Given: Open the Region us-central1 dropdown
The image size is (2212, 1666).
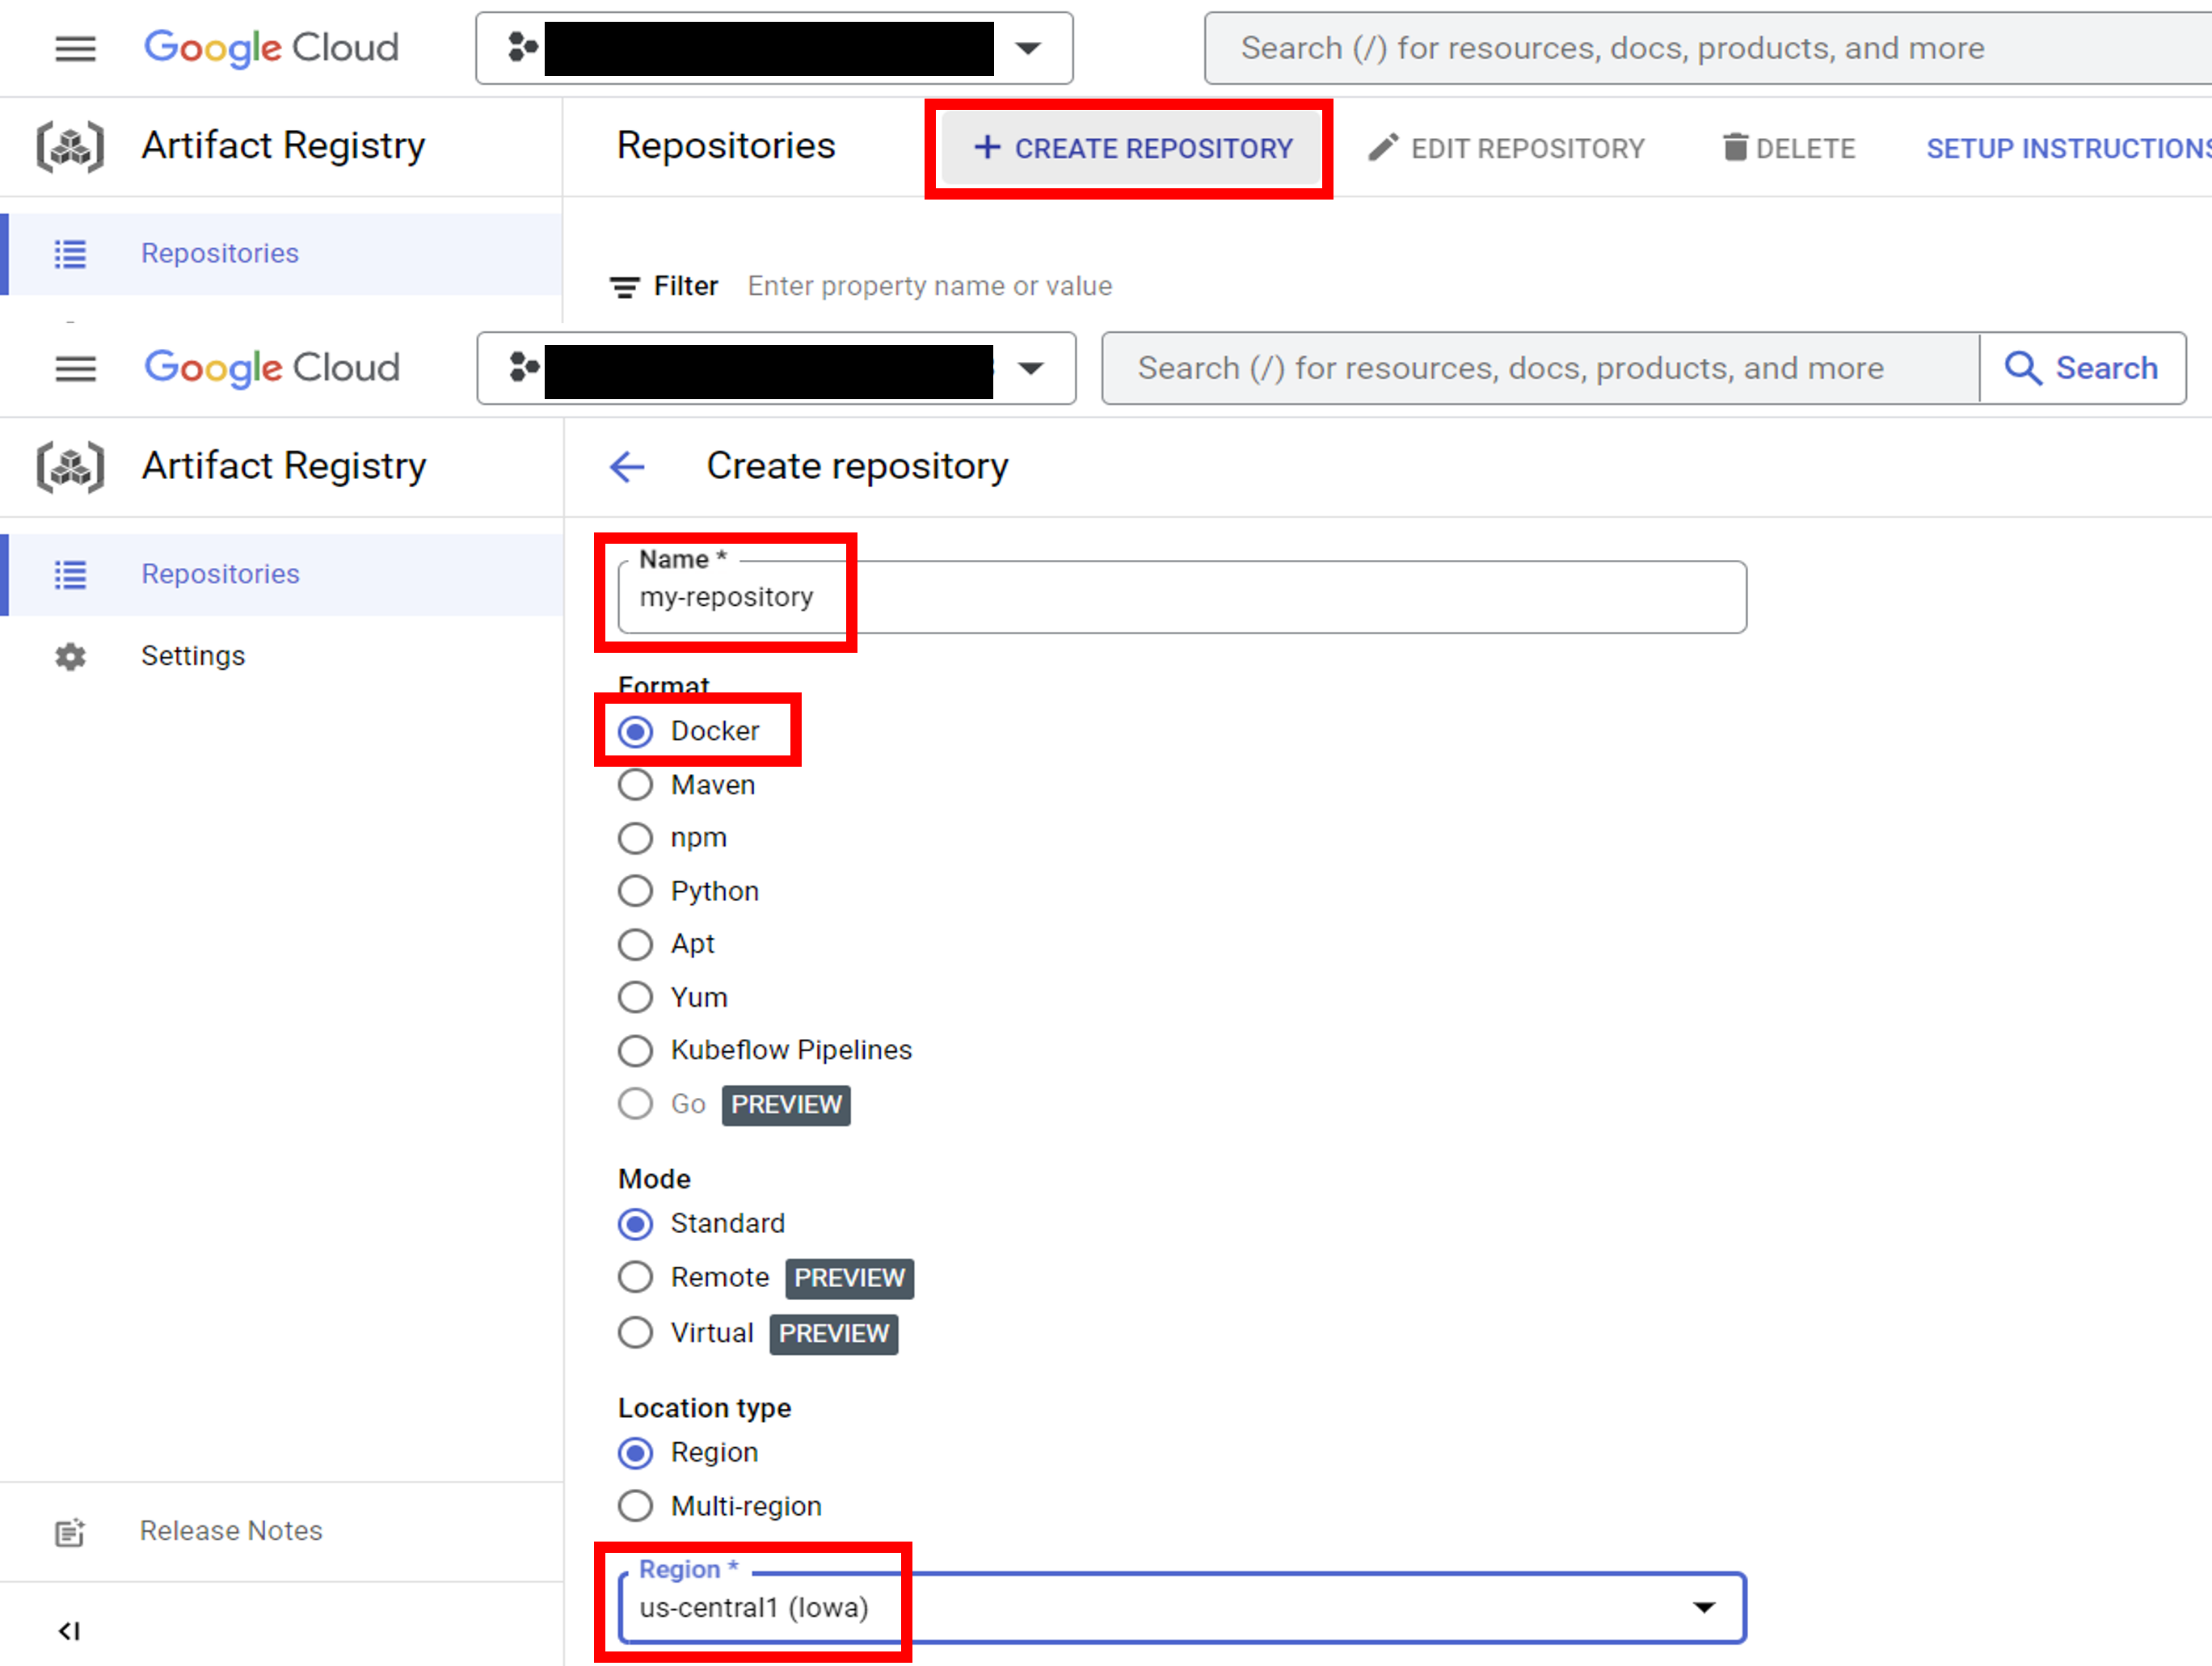Looking at the screenshot, I should [1182, 1607].
